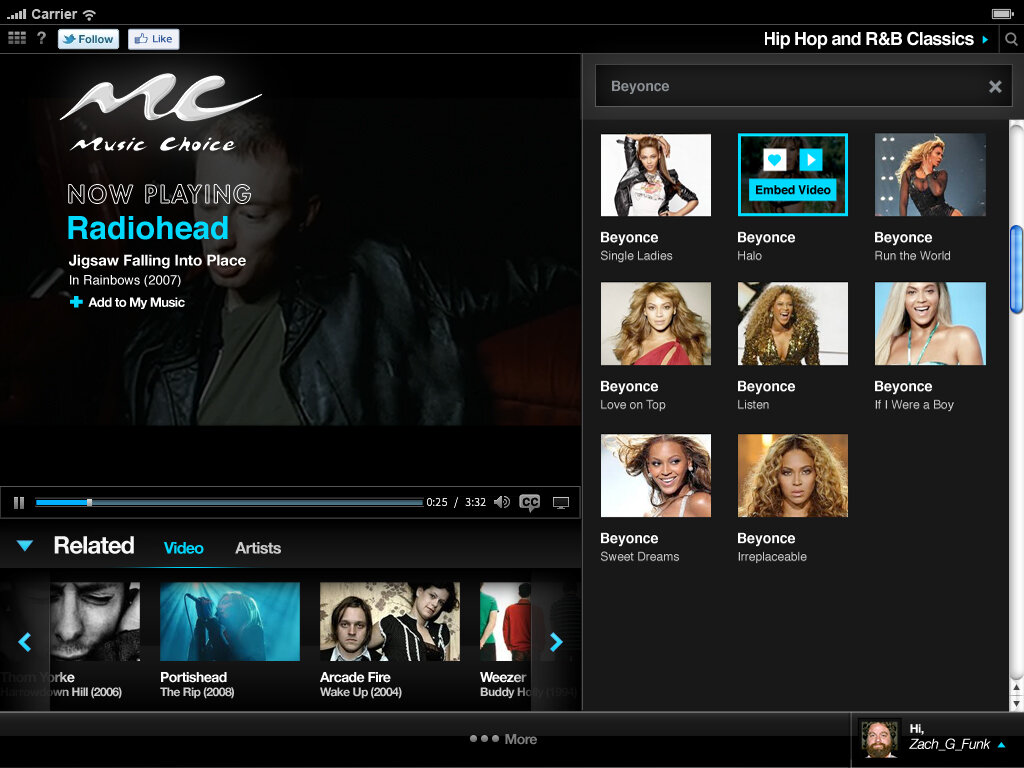This screenshot has width=1024, height=768.
Task: Click the Beyonce search input field
Action: 803,86
